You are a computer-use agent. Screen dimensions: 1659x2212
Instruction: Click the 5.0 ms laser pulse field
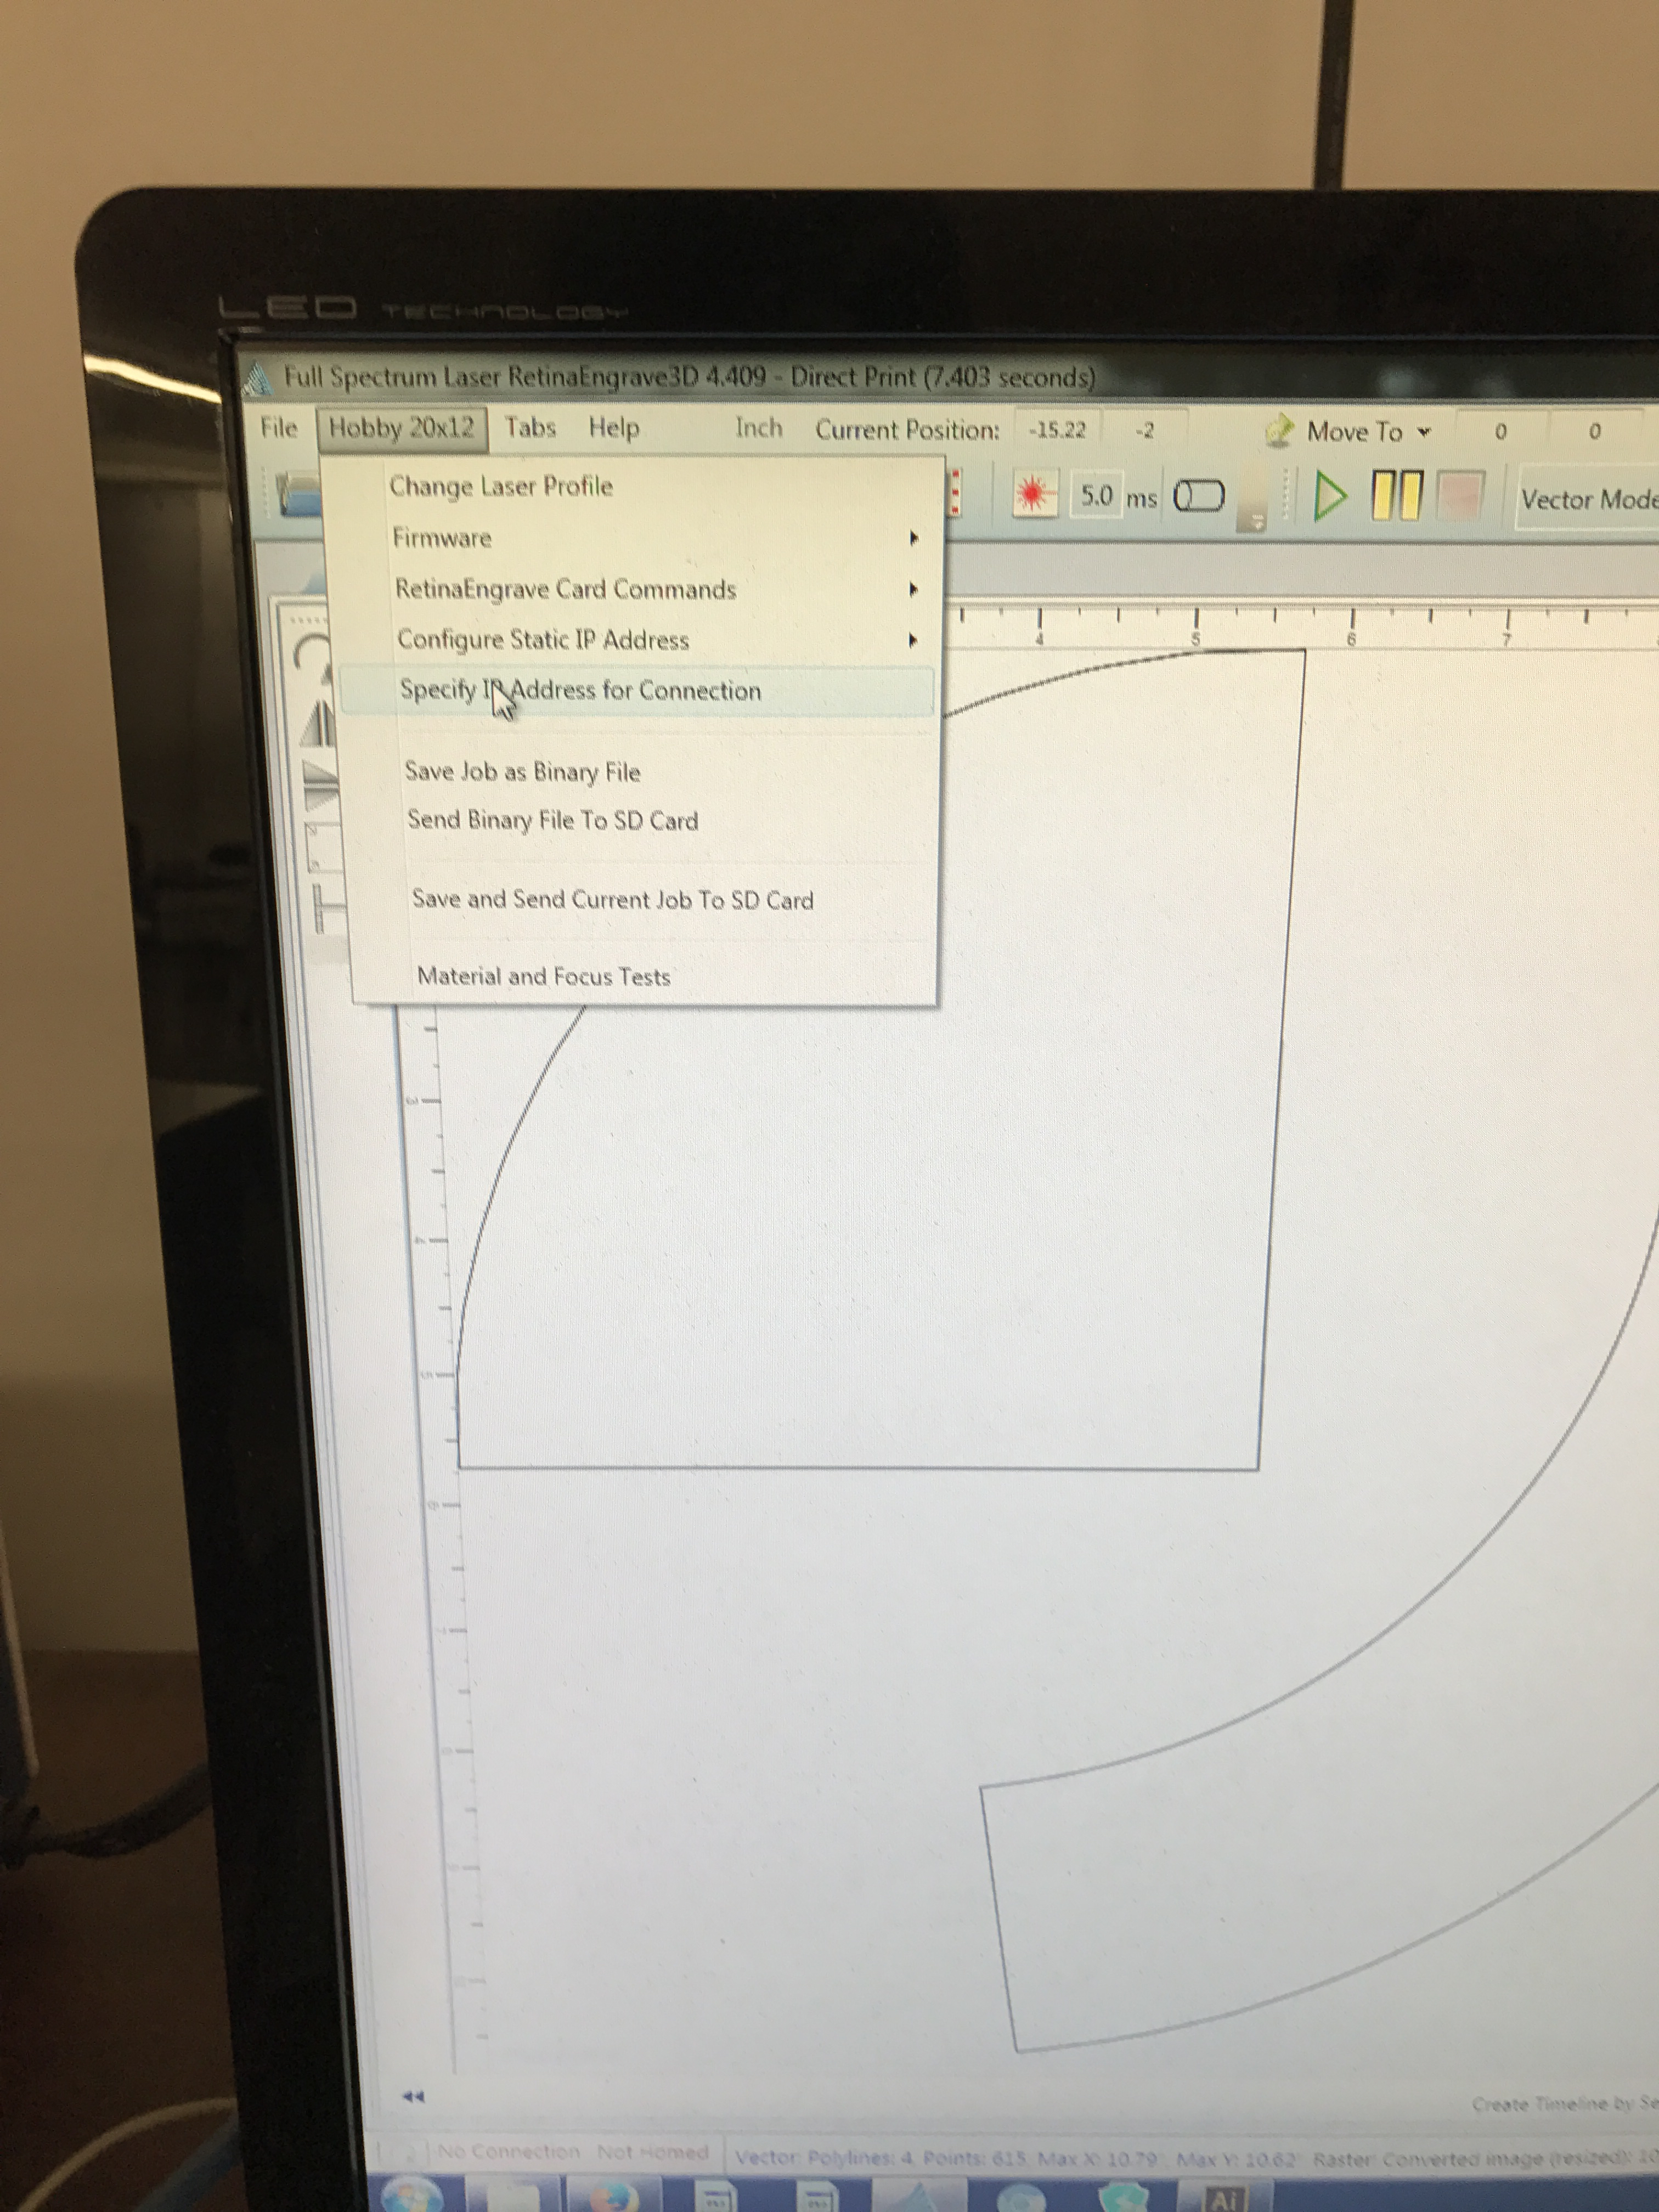click(1096, 495)
